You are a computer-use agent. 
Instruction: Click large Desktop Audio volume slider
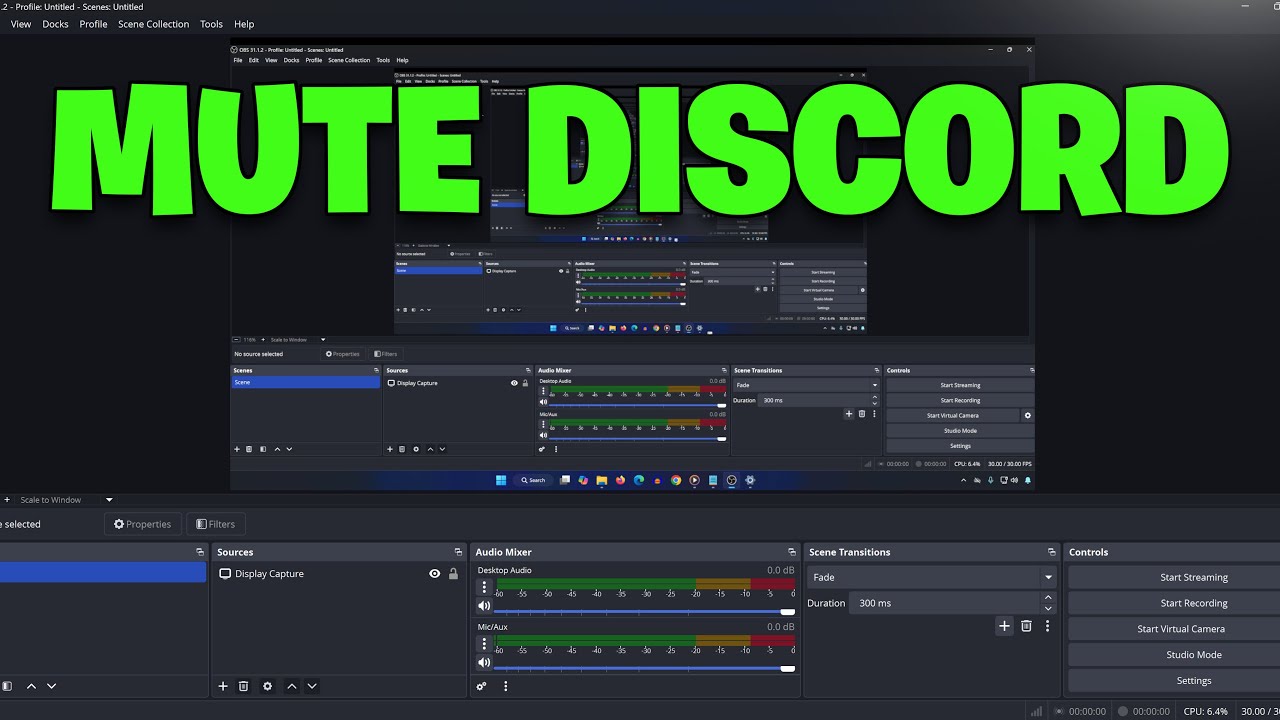point(644,611)
